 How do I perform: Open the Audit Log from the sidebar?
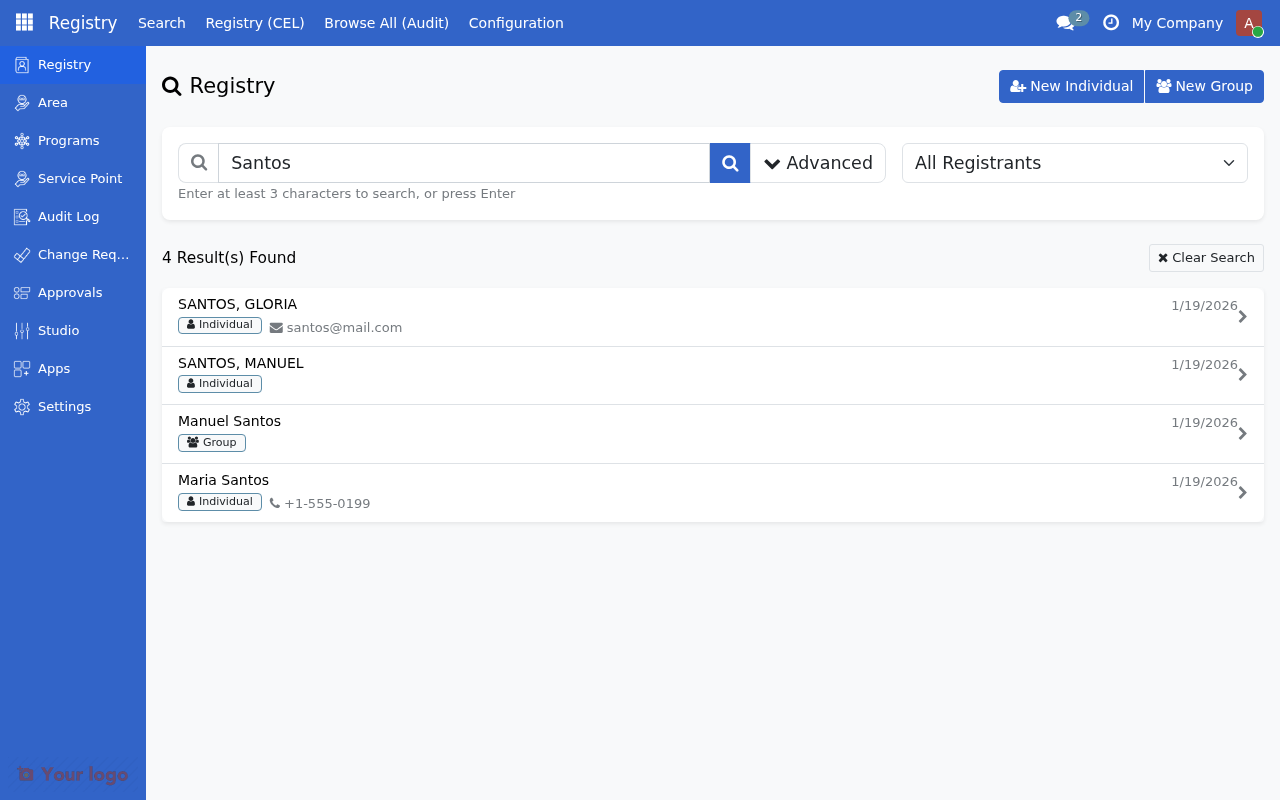pos(68,216)
